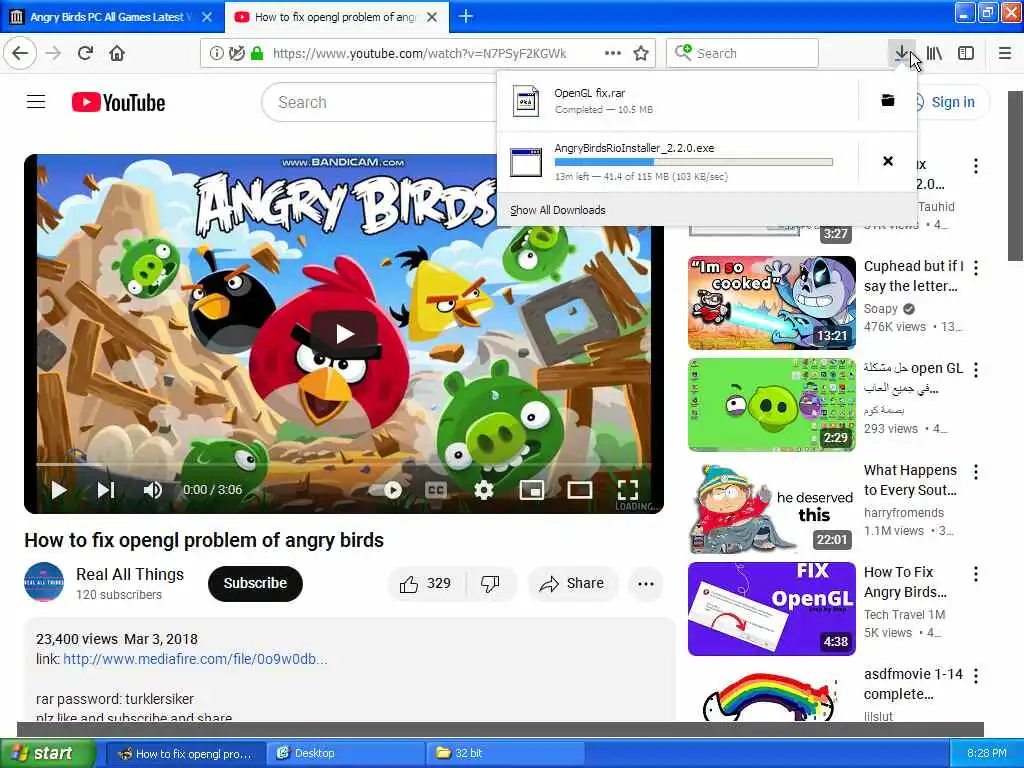1024x768 pixels.
Task: Go to YouTube home via logo
Action: tap(118, 103)
